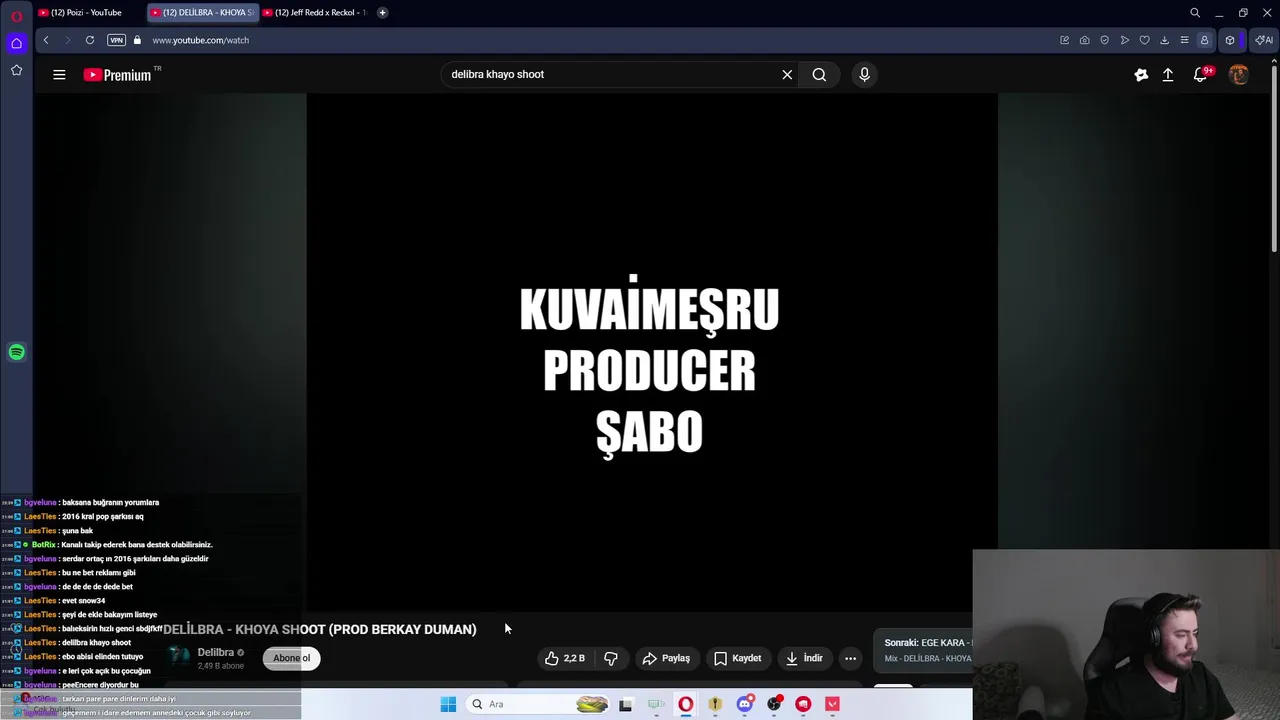Open the Opera snapshot camera icon
Viewport: 1280px width, 720px height.
pyautogui.click(x=1084, y=40)
